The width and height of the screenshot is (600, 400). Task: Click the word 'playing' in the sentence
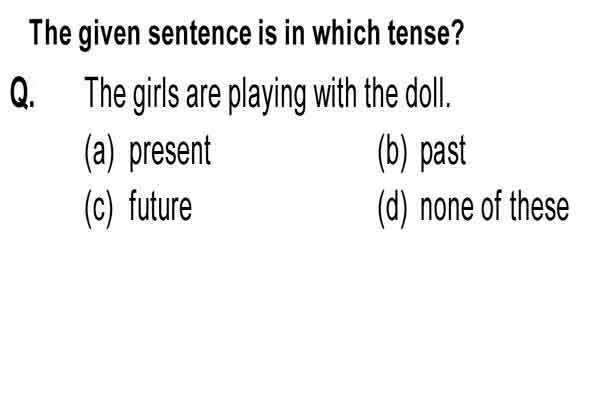[267, 95]
